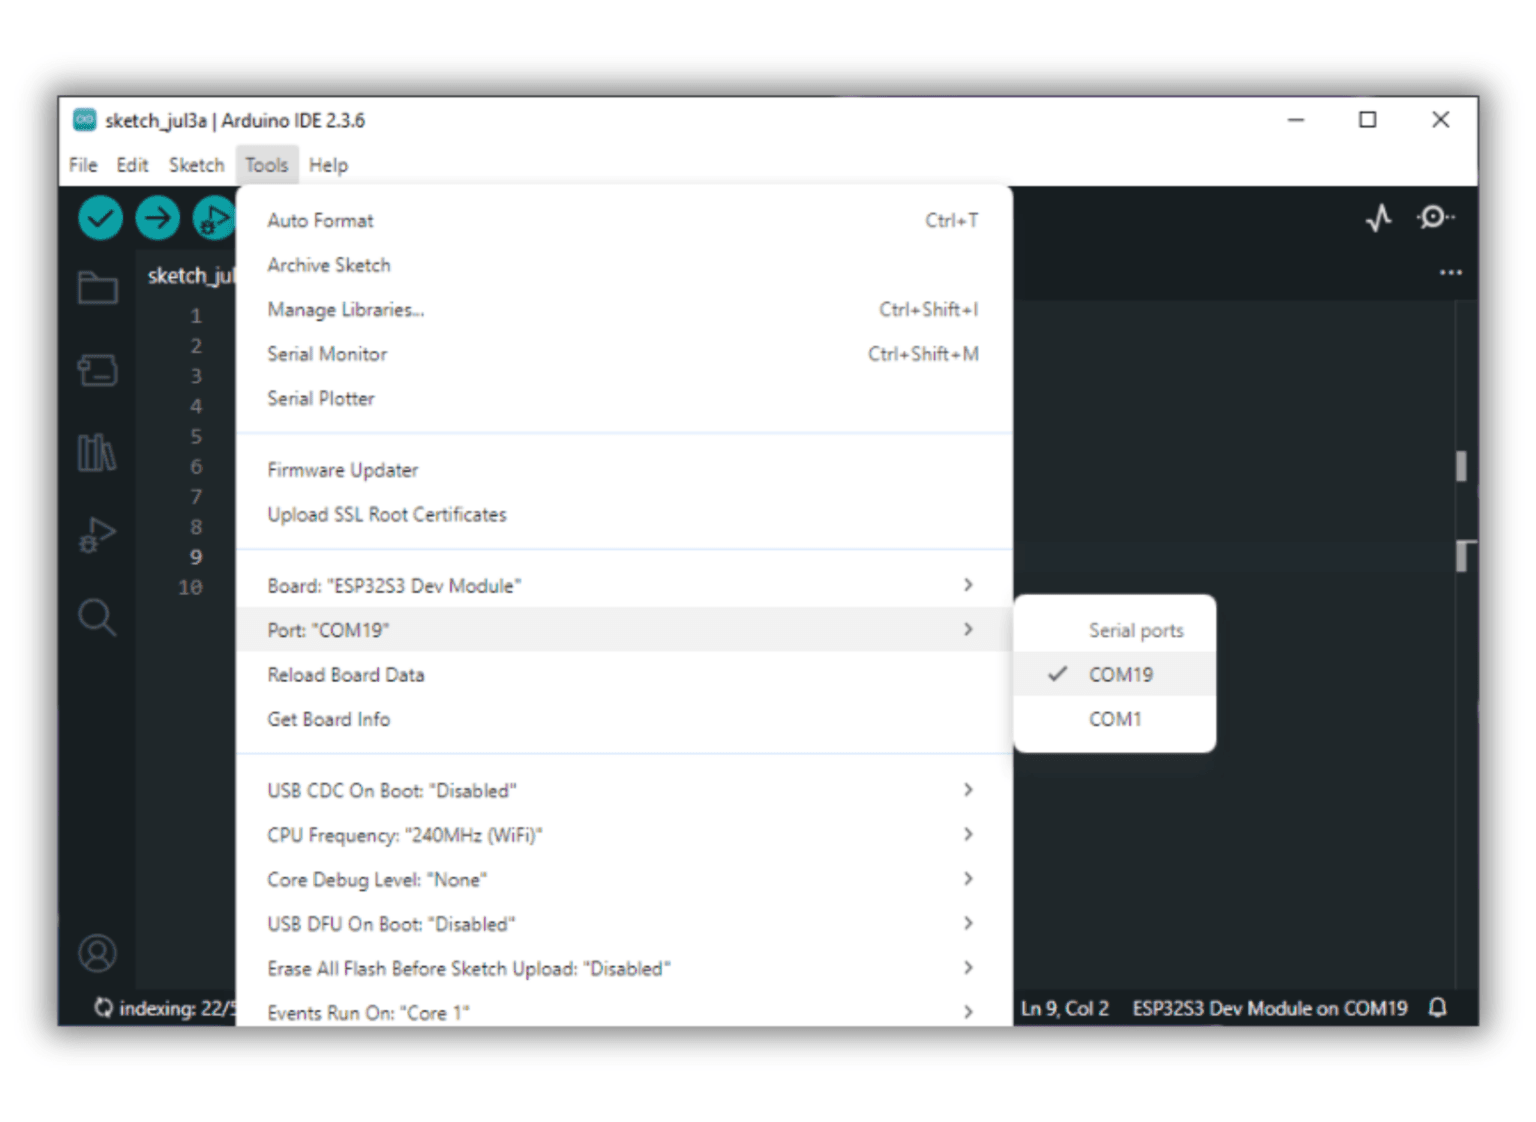This screenshot has height=1122, width=1536.
Task: Click the Verify checkmark button
Action: pos(100,218)
